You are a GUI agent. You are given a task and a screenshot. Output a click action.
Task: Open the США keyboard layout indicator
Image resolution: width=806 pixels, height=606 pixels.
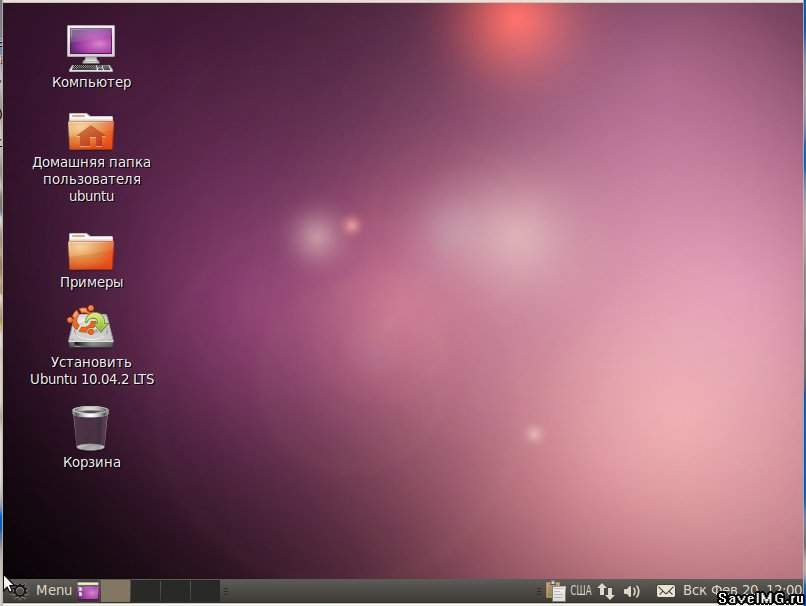(x=581, y=591)
